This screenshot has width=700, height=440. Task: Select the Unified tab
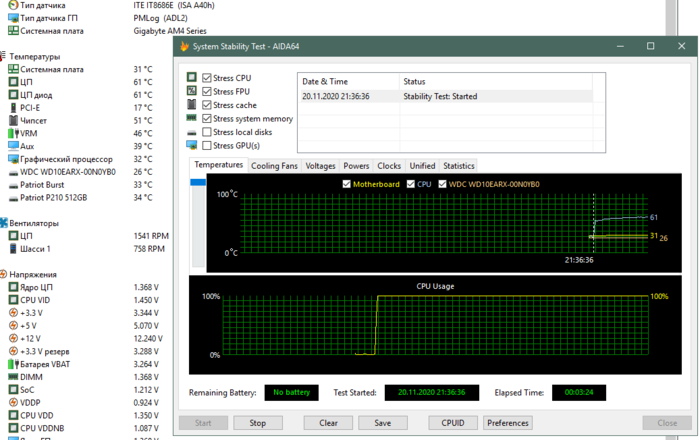(422, 166)
